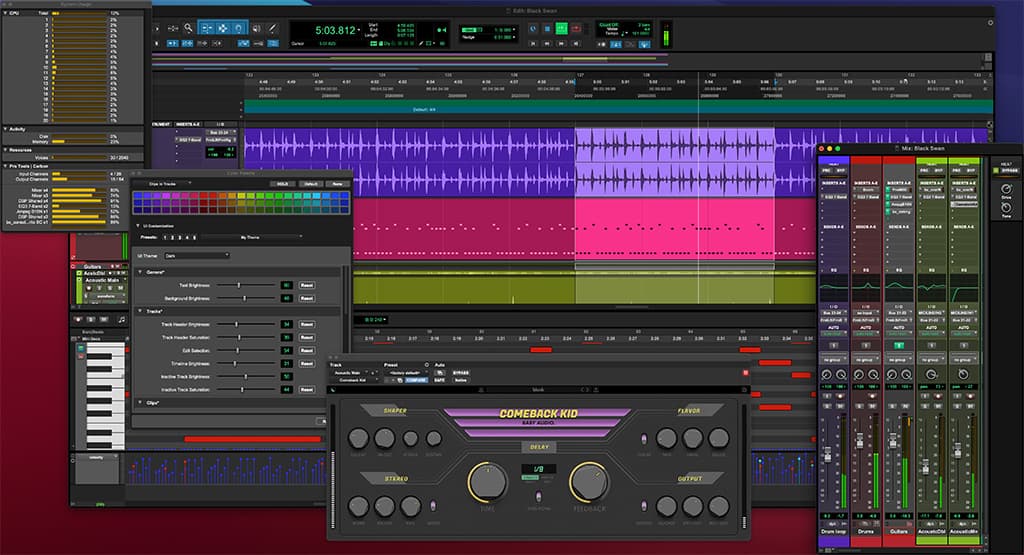
Task: Toggle the plugin BYPASS button
Action: 460,373
